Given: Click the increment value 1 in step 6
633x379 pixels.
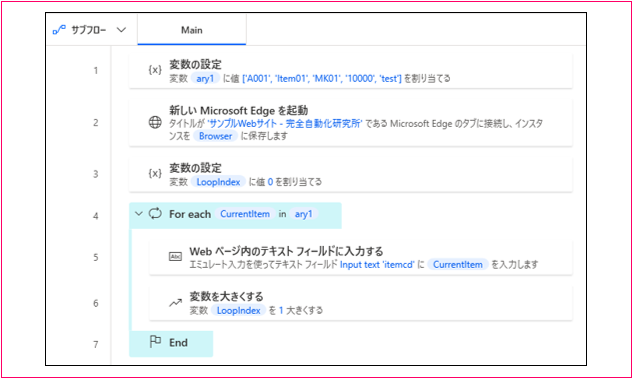Looking at the screenshot, I should [x=281, y=310].
